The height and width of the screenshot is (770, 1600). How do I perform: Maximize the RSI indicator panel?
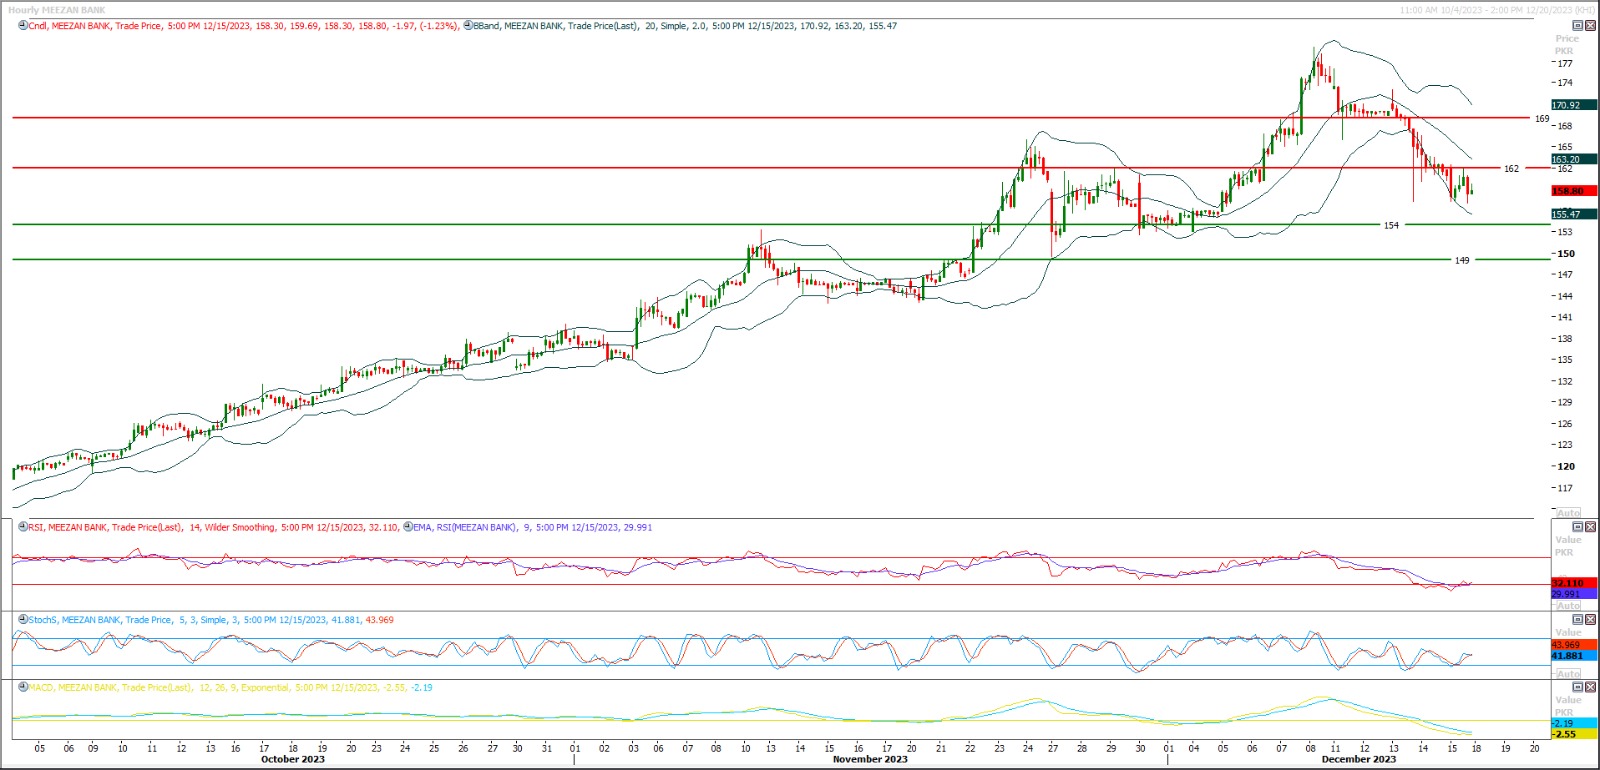pos(1578,527)
